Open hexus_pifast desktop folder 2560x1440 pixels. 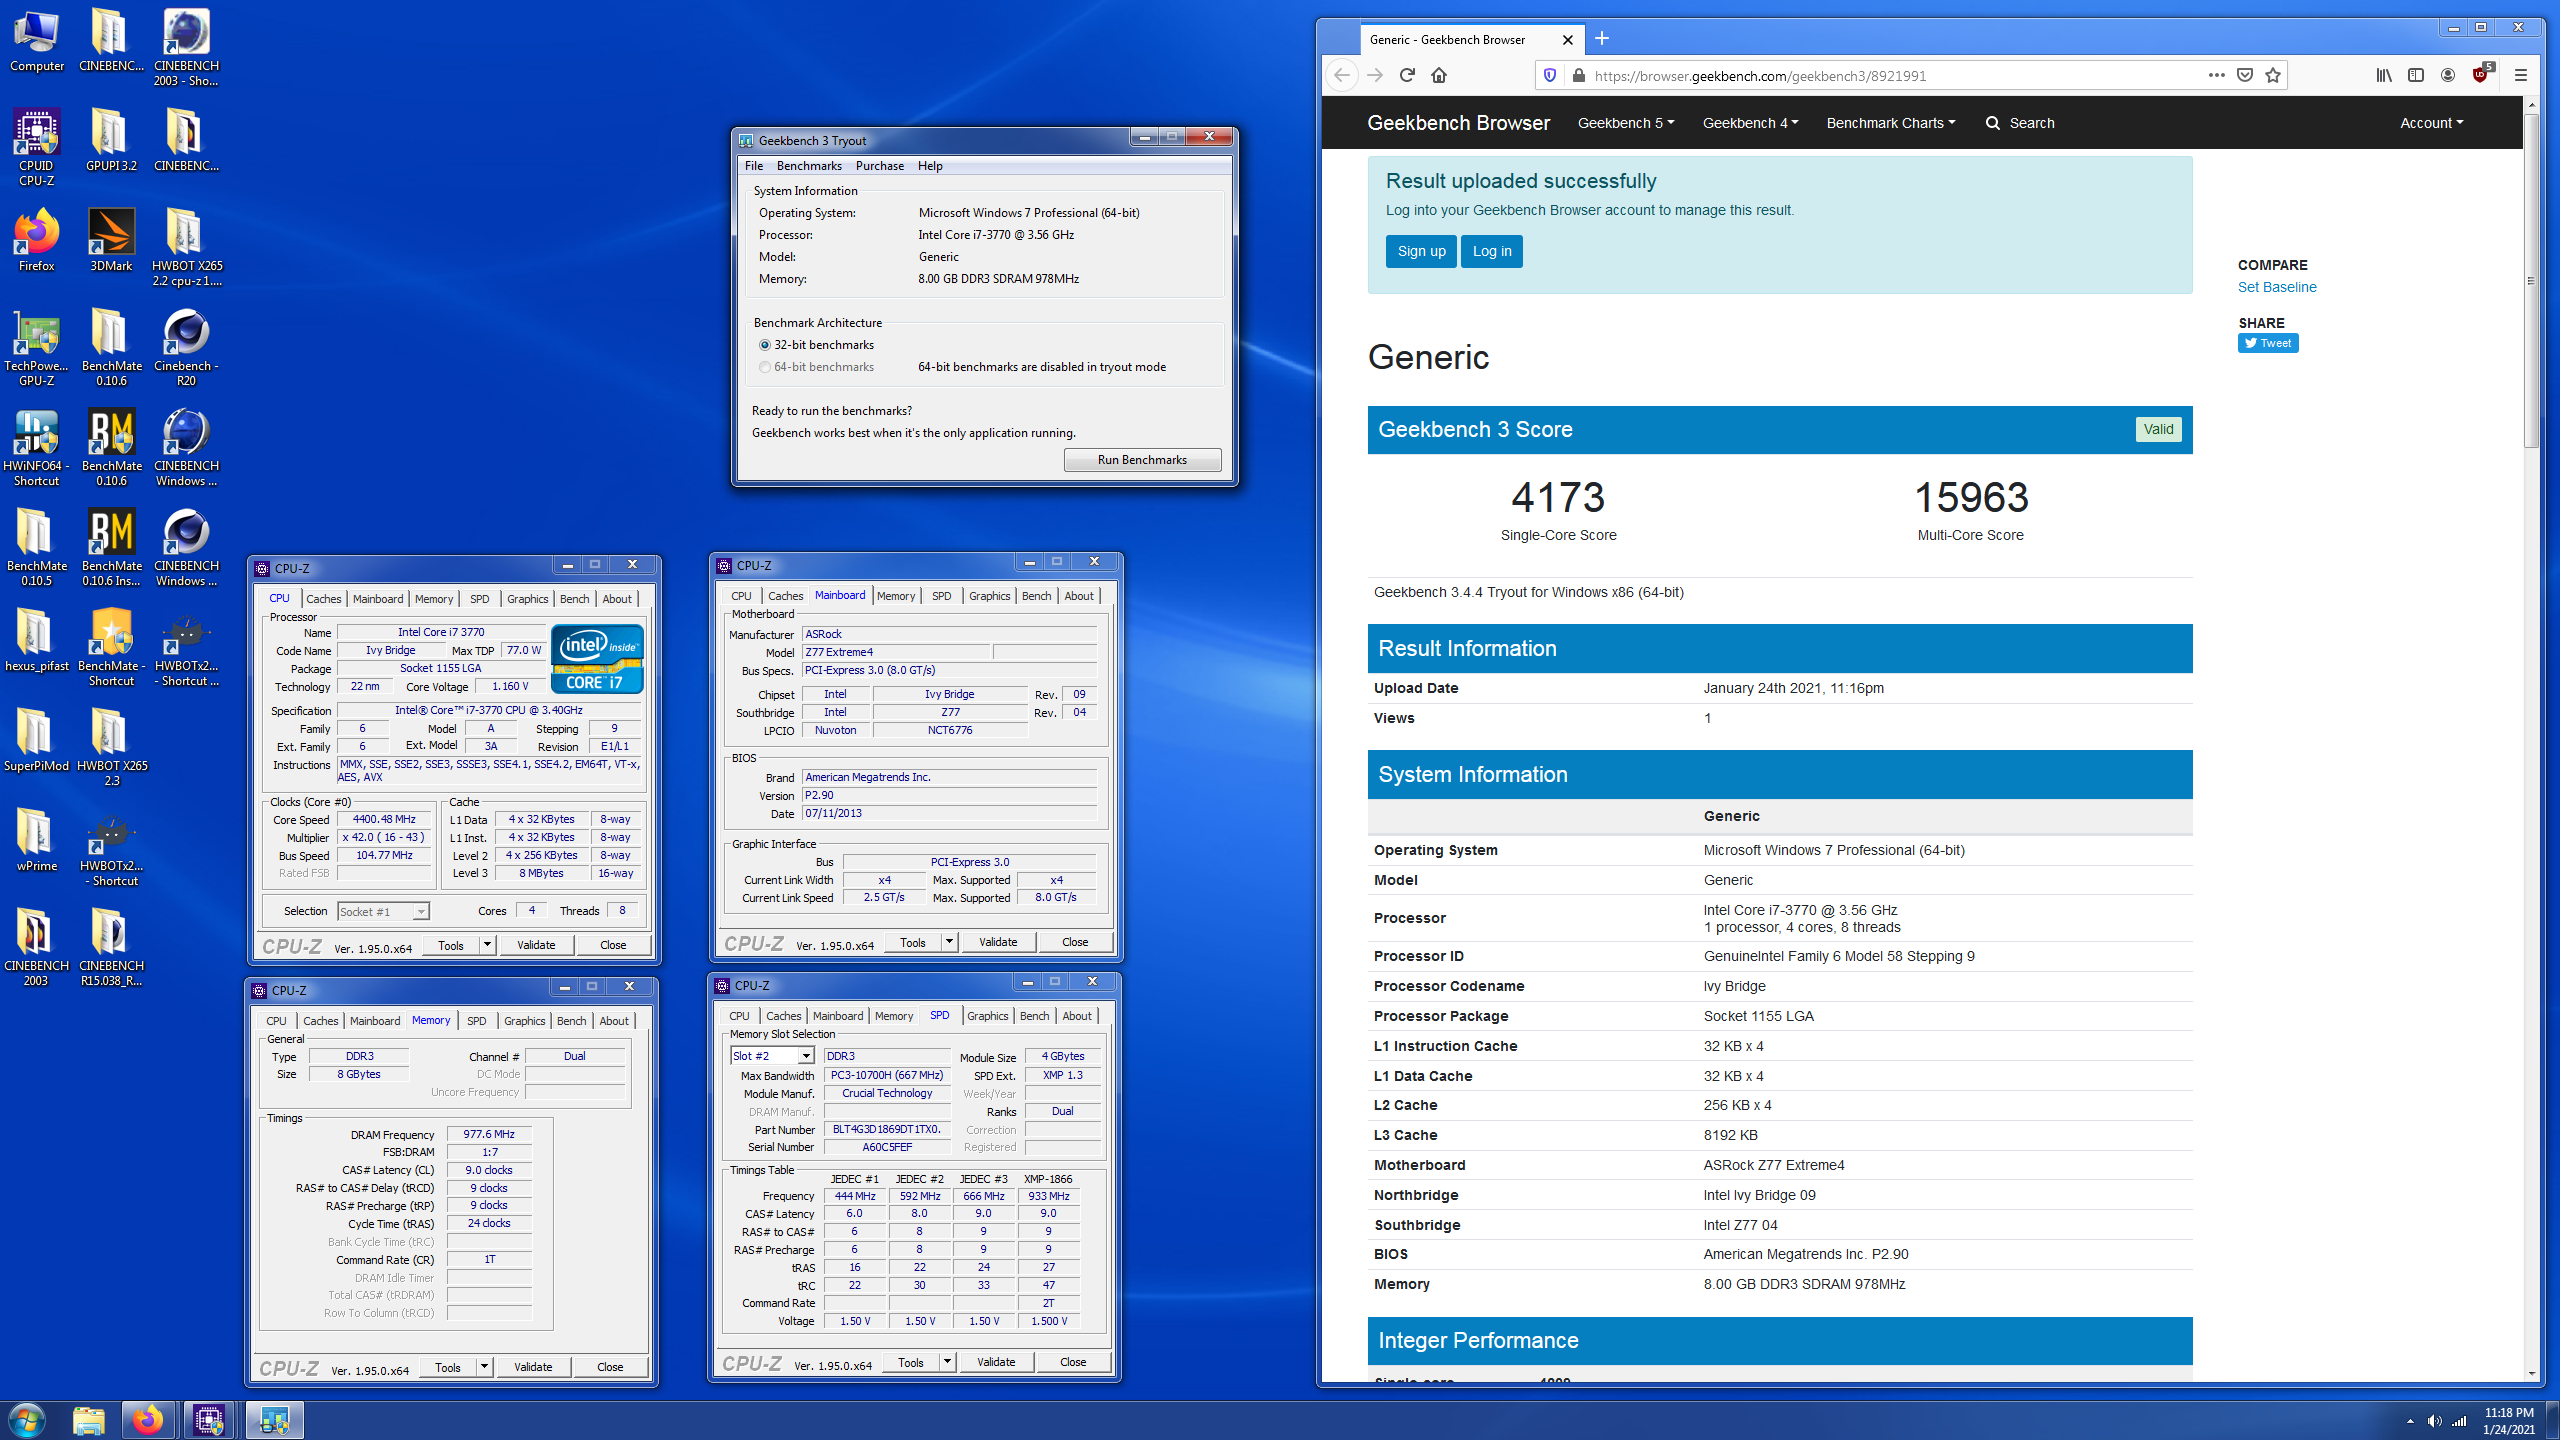[x=36, y=640]
